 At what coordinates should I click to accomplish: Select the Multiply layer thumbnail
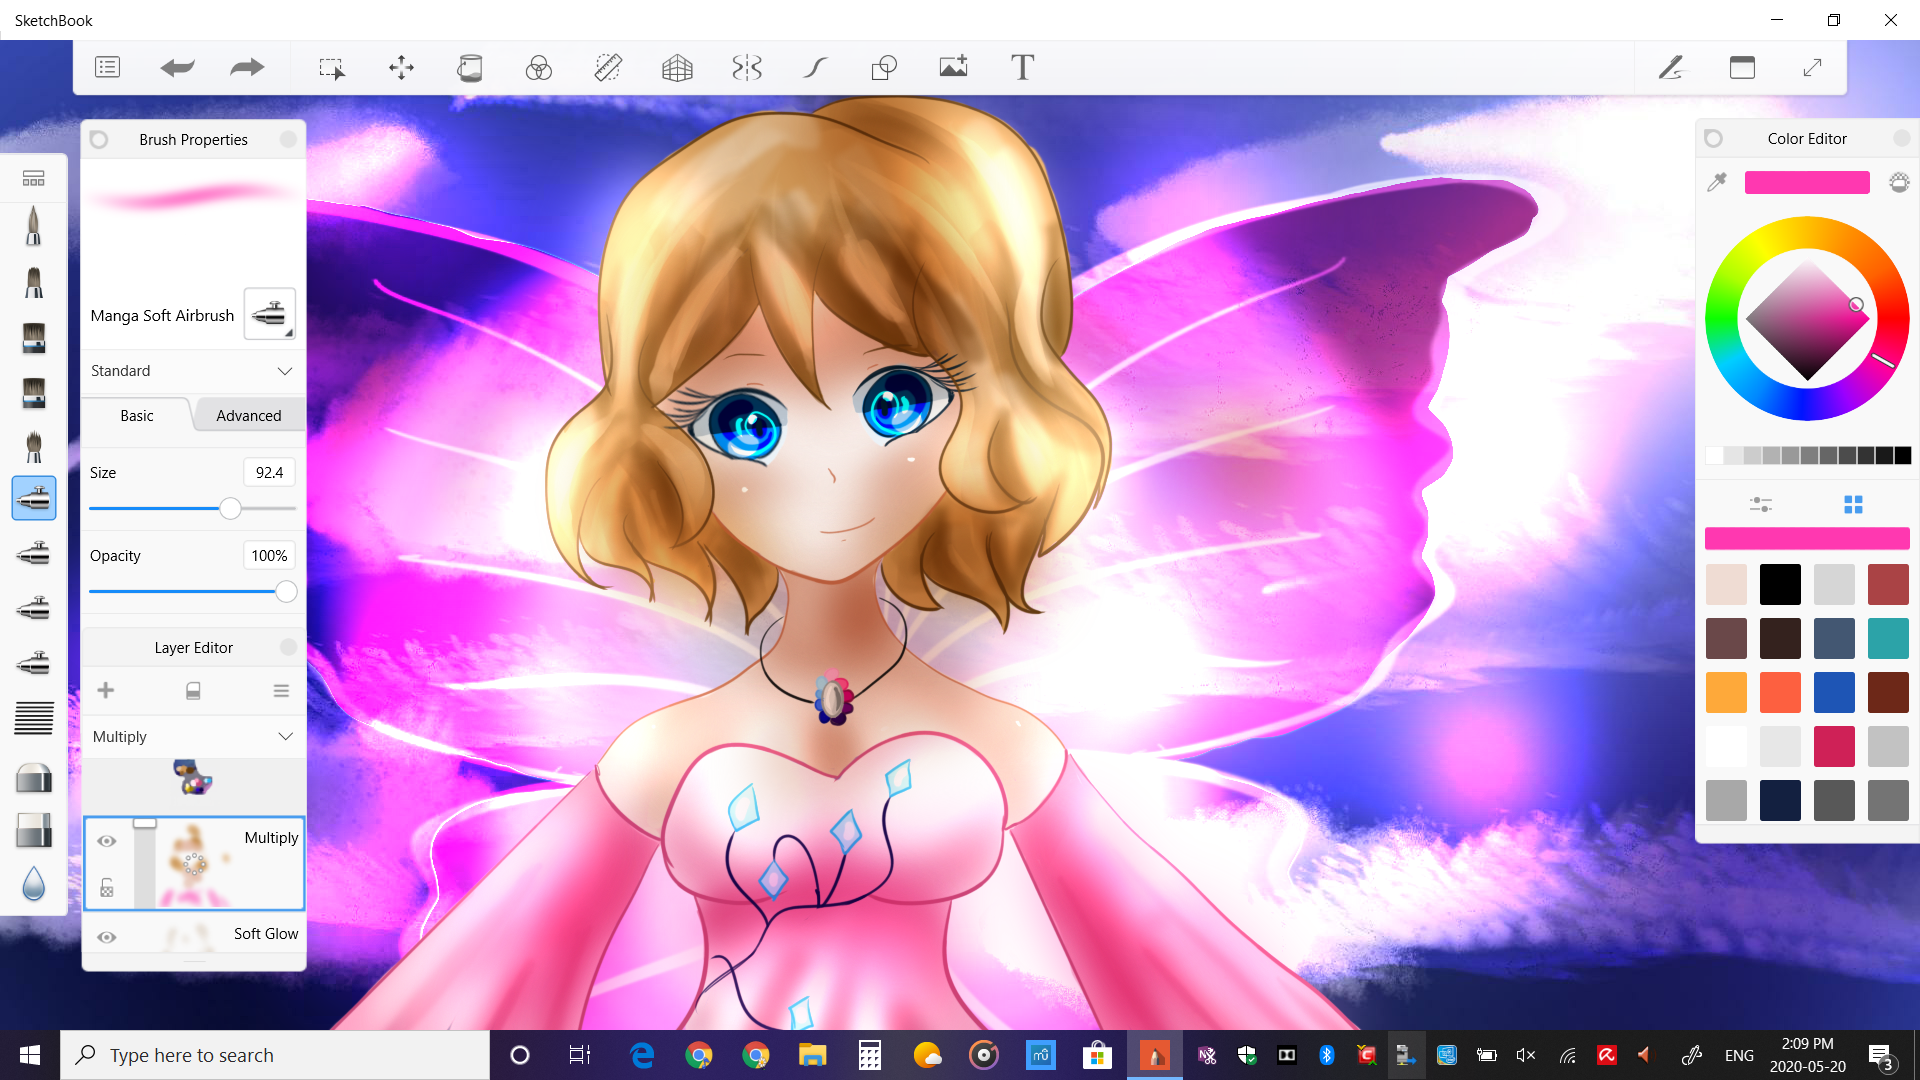point(194,864)
